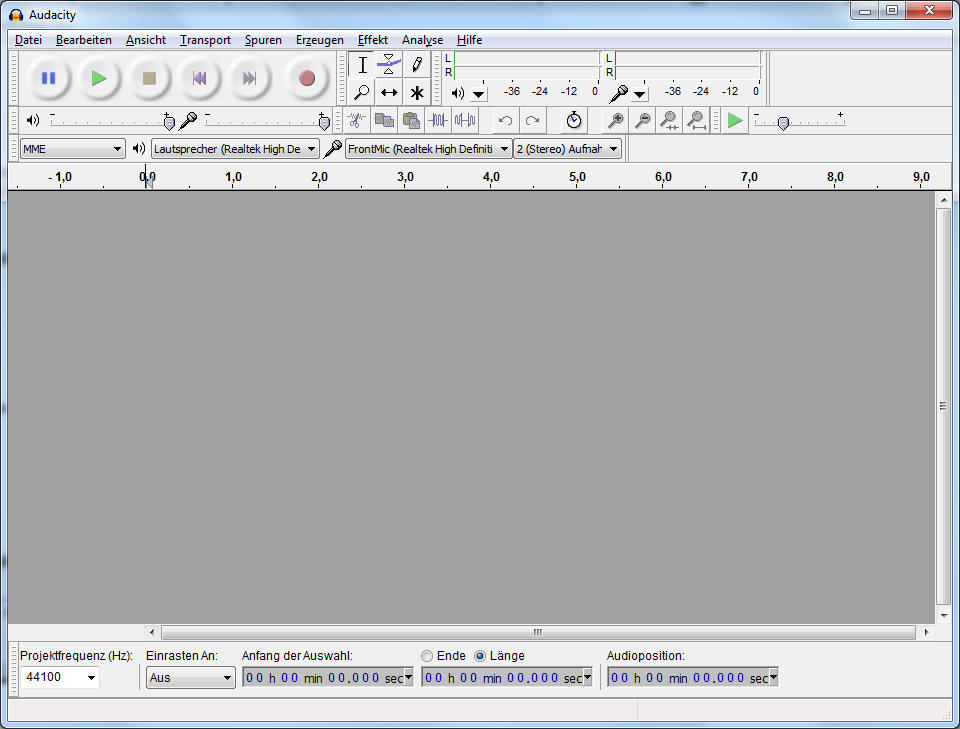This screenshot has height=729, width=960.
Task: Open the Analyse menu
Action: pyautogui.click(x=422, y=40)
